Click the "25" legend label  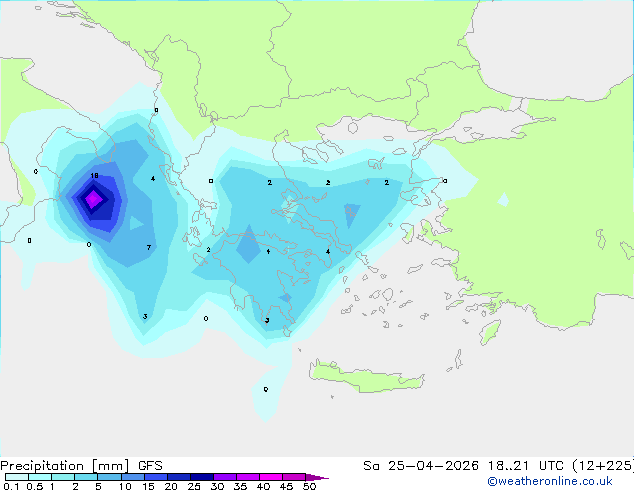194,486
